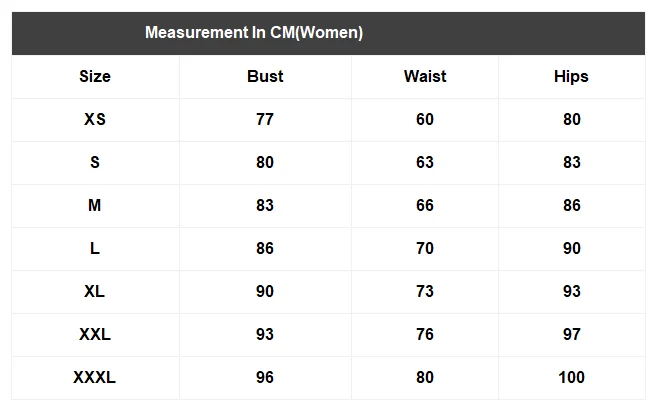Click the hips value 100 for XXXL
This screenshot has height=412, width=657.
(x=572, y=377)
